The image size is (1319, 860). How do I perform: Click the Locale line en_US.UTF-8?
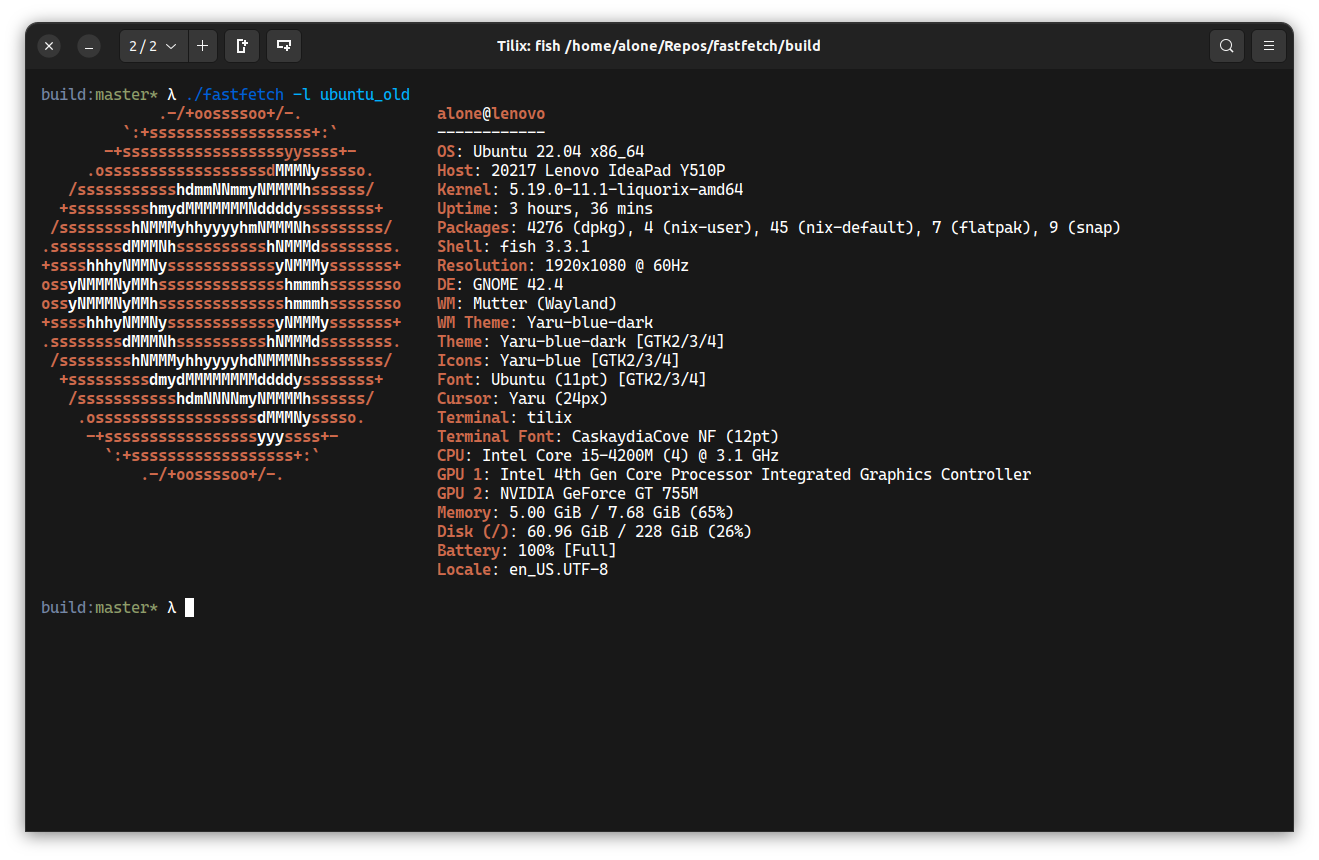[522, 570]
